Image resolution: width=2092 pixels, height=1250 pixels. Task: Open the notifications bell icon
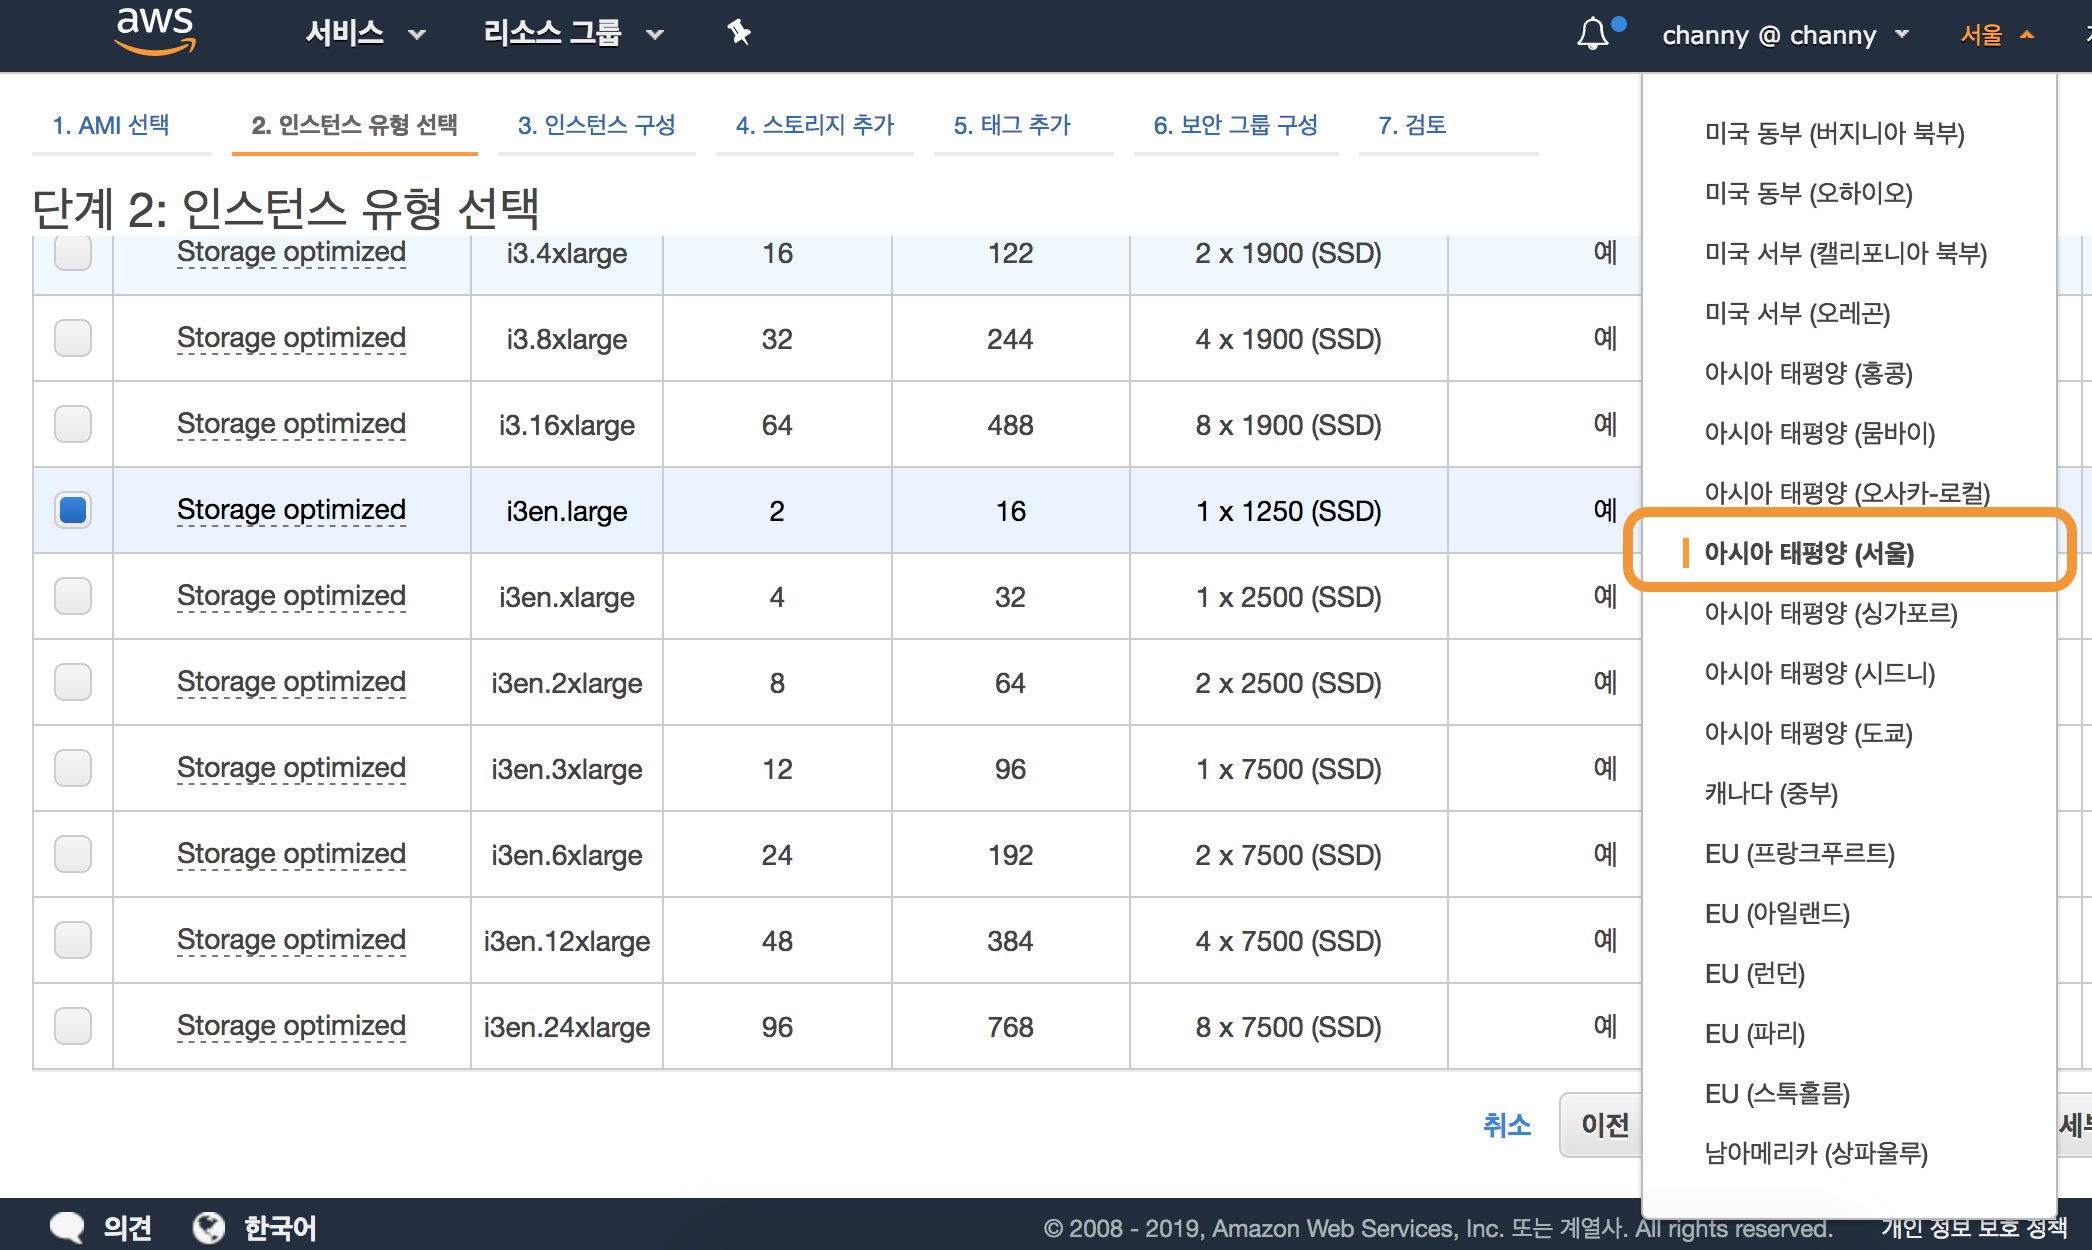[x=1593, y=34]
